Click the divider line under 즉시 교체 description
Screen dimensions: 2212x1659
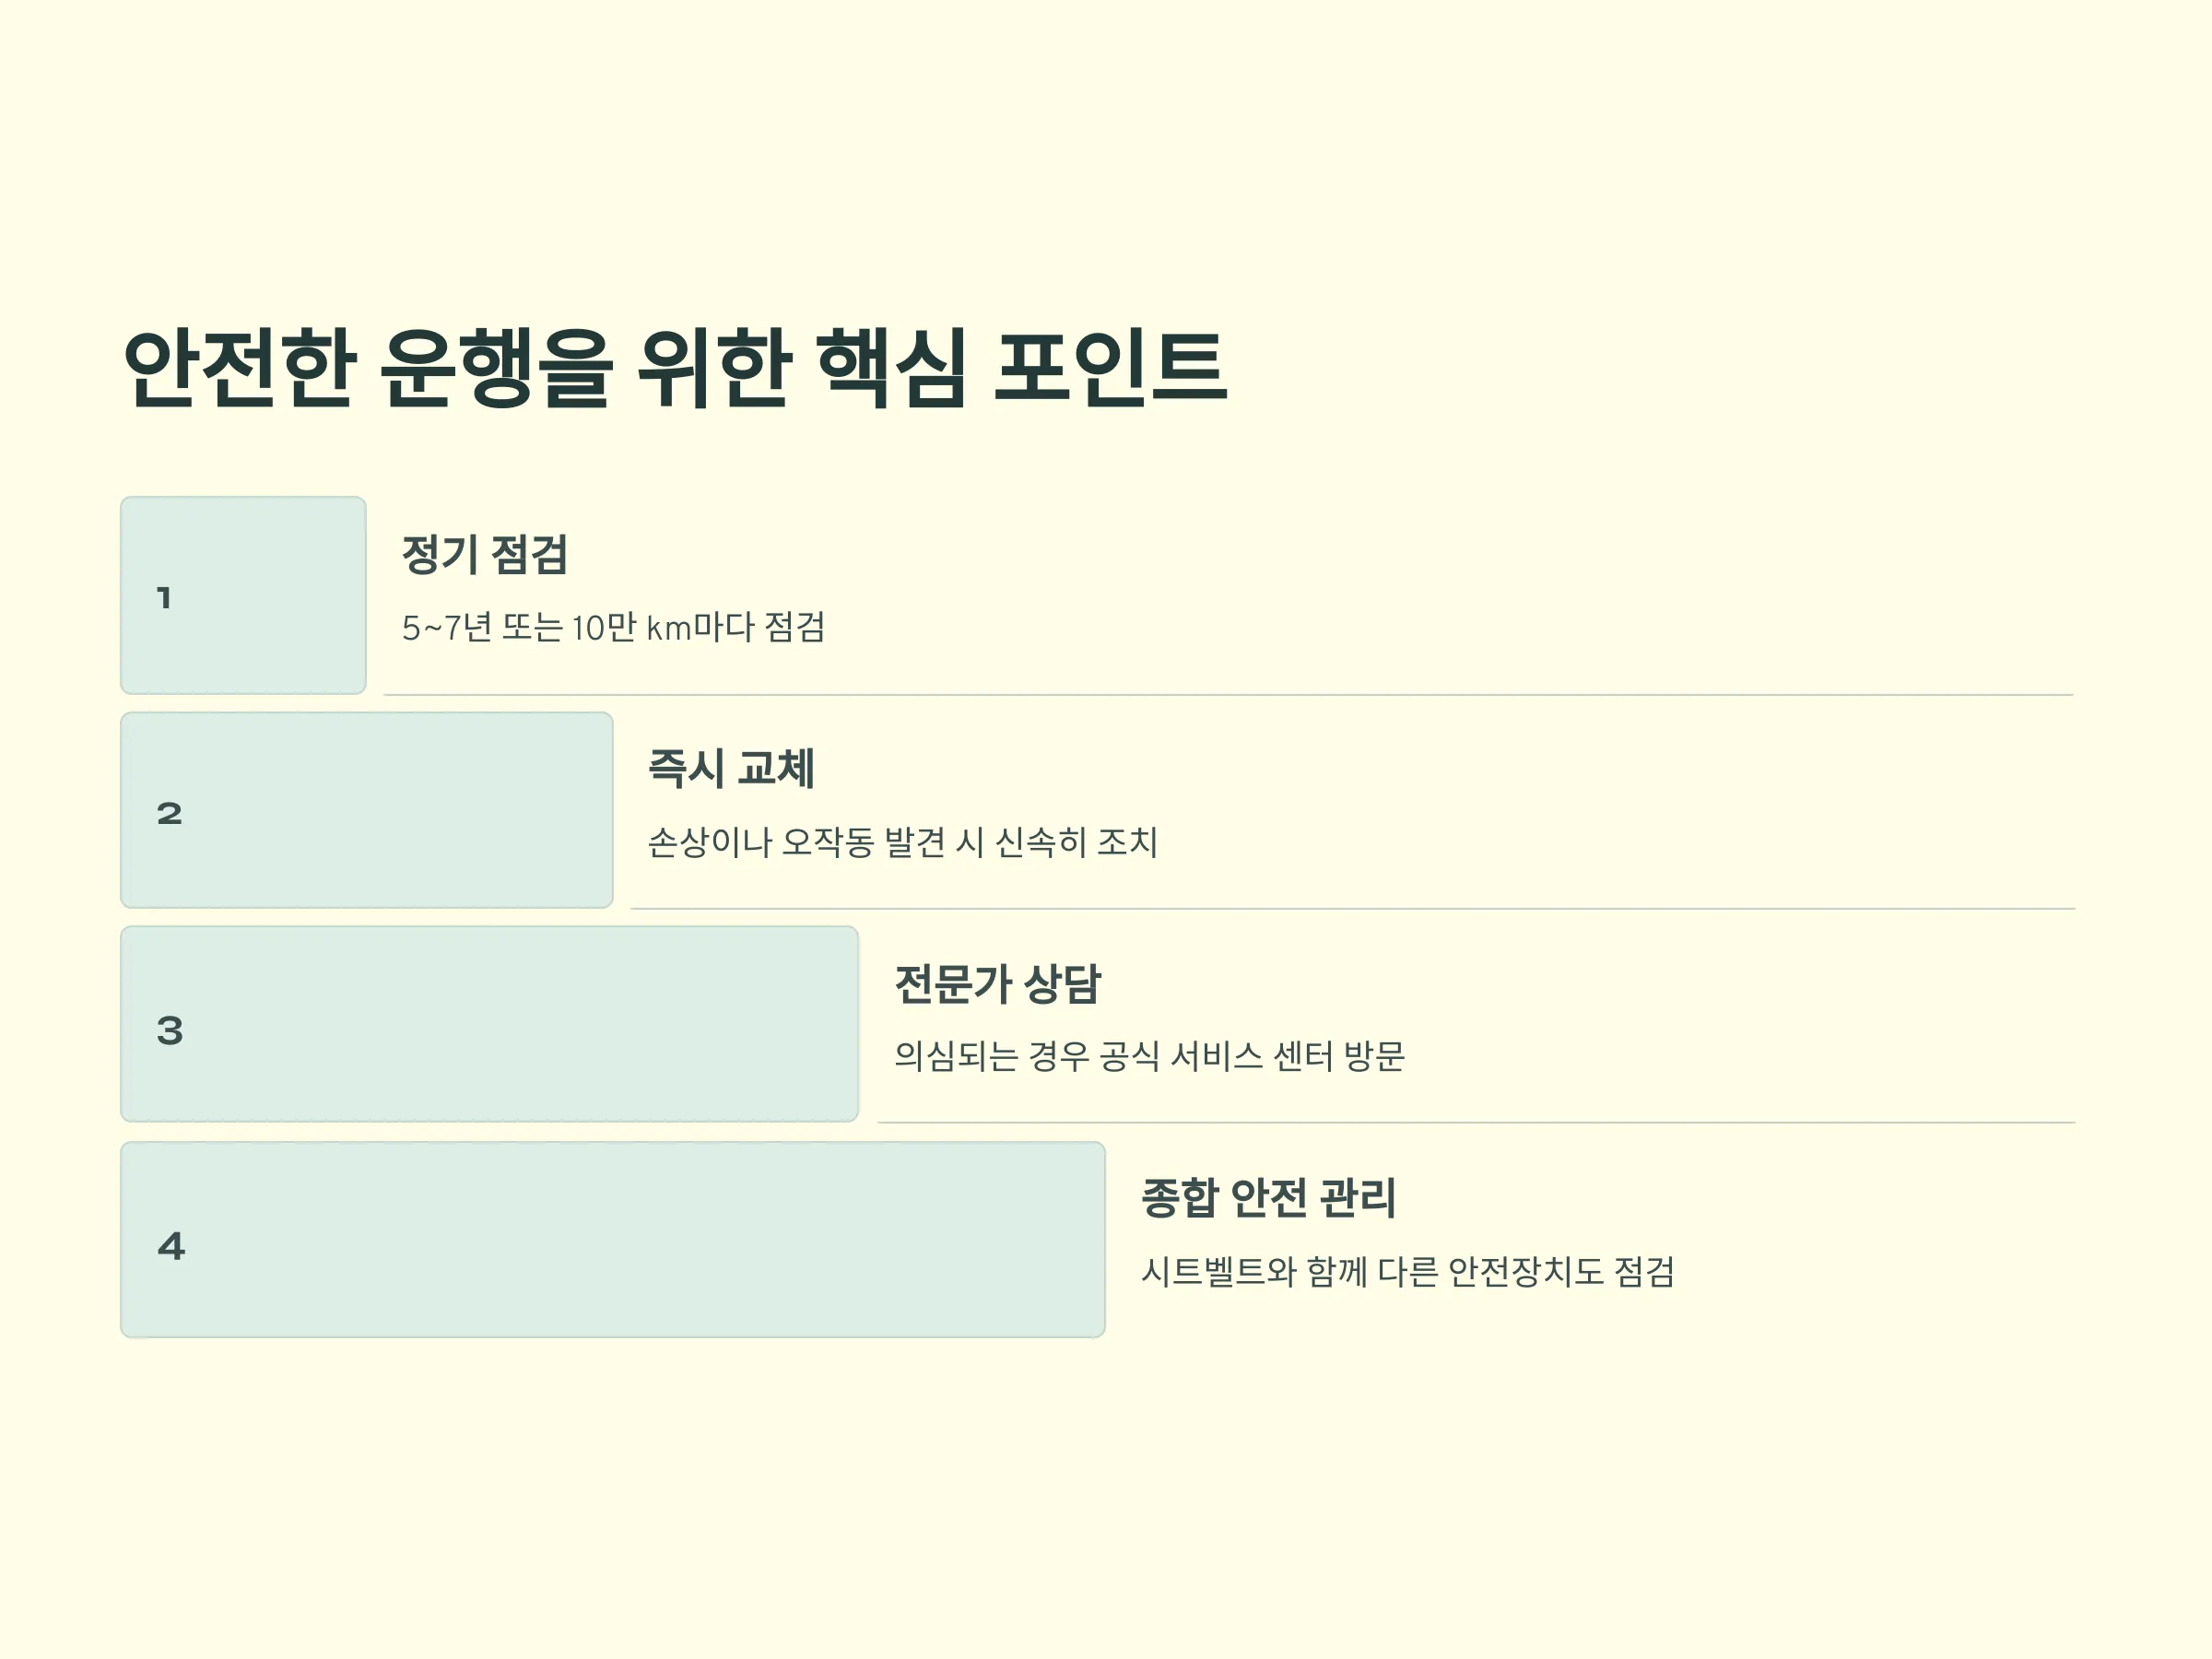(x=1353, y=908)
